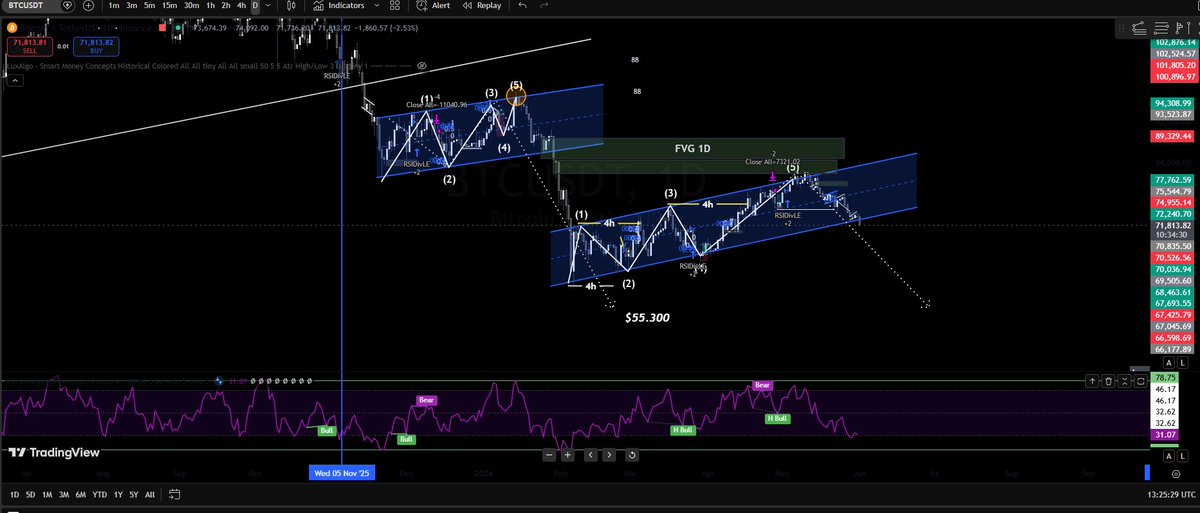This screenshot has height=513, width=1200.
Task: Click the redo arrow
Action: click(545, 6)
